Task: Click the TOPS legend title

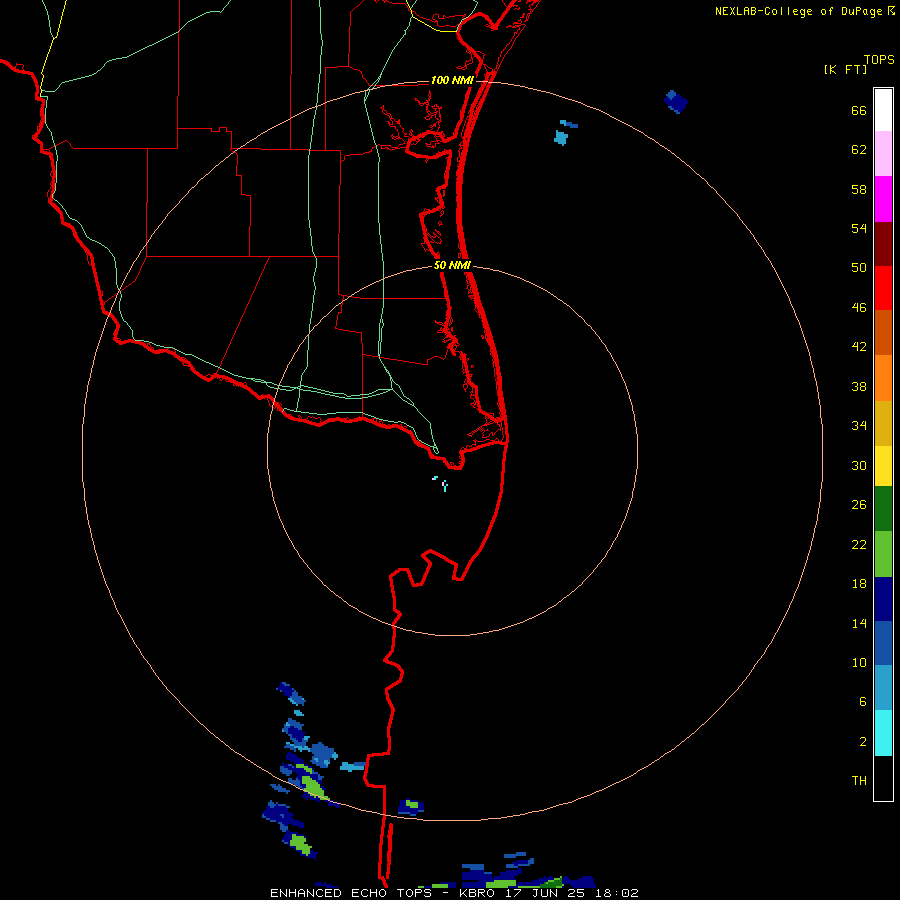Action: [x=879, y=60]
